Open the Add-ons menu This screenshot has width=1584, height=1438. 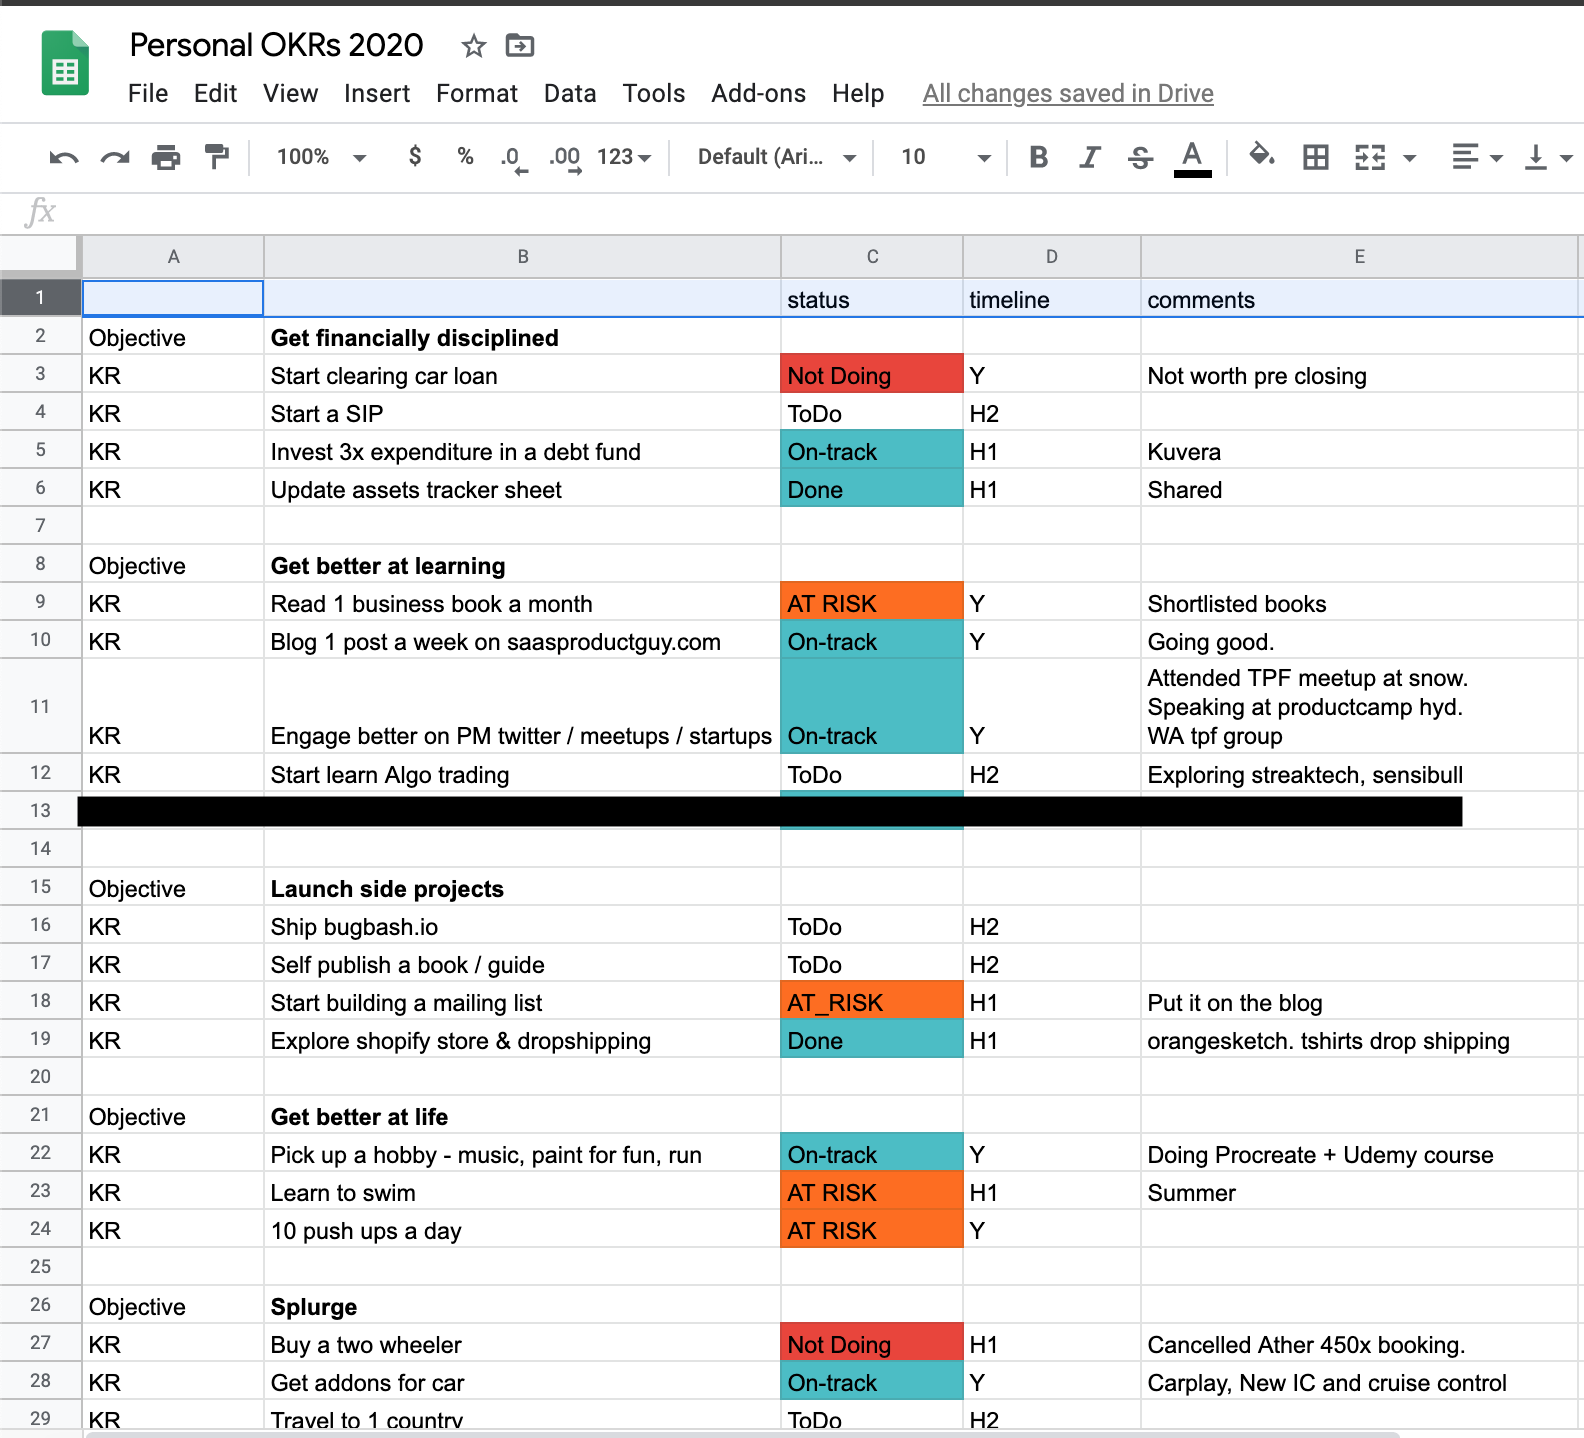(759, 93)
